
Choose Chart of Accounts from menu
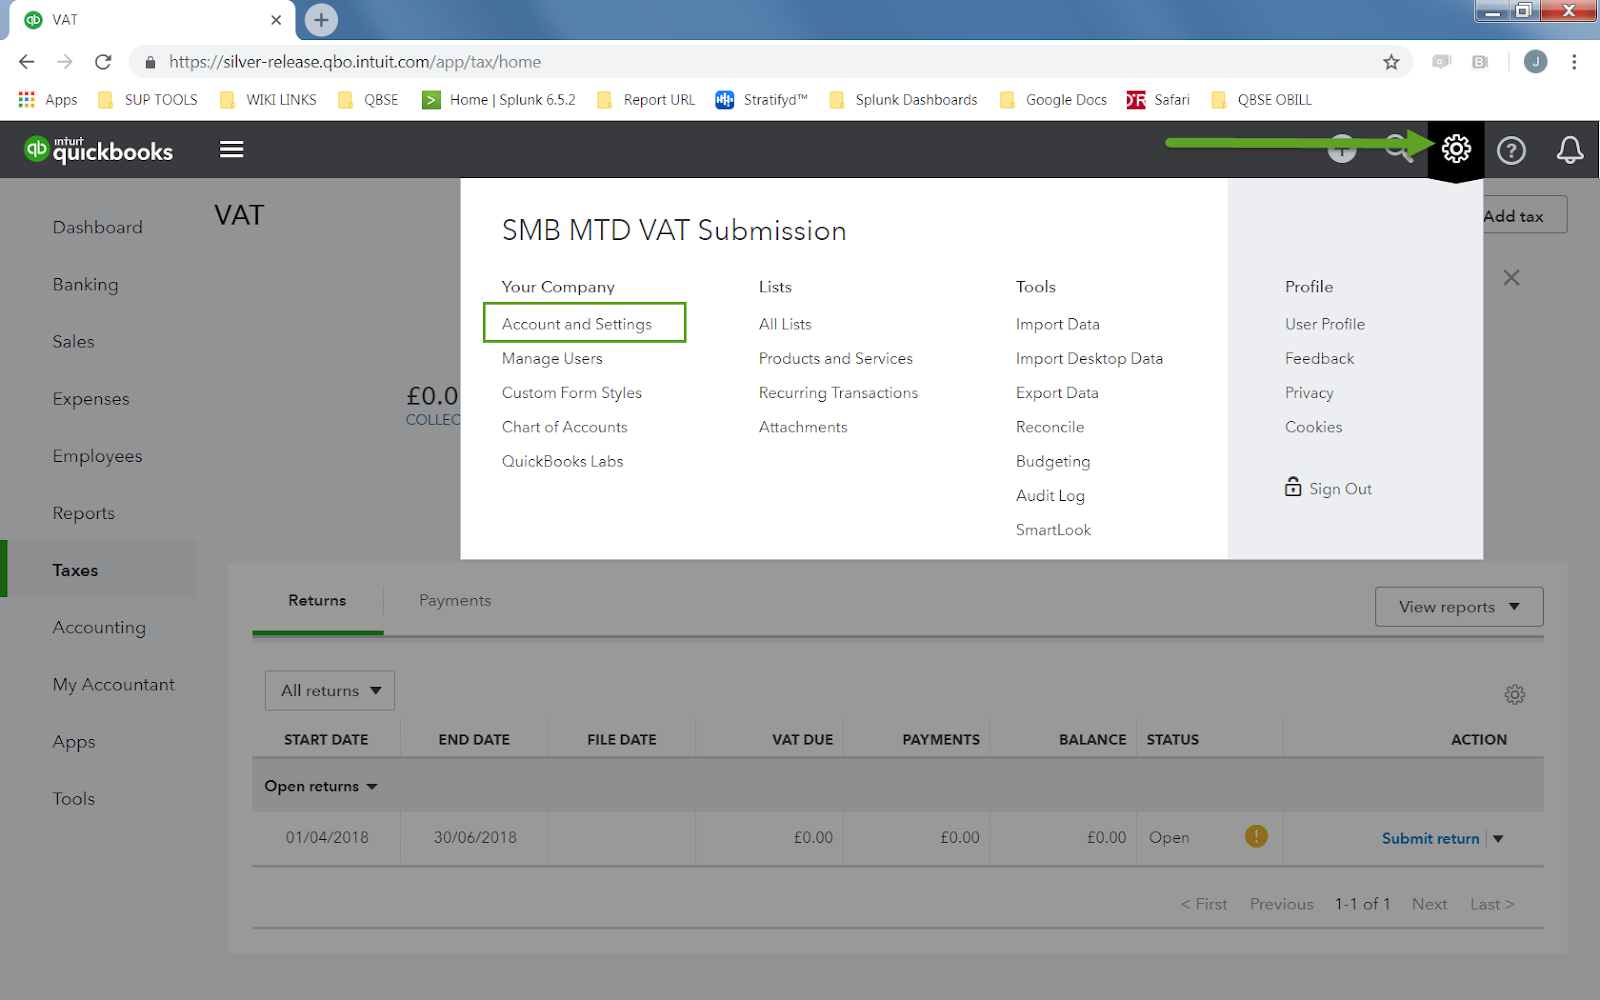tap(565, 427)
